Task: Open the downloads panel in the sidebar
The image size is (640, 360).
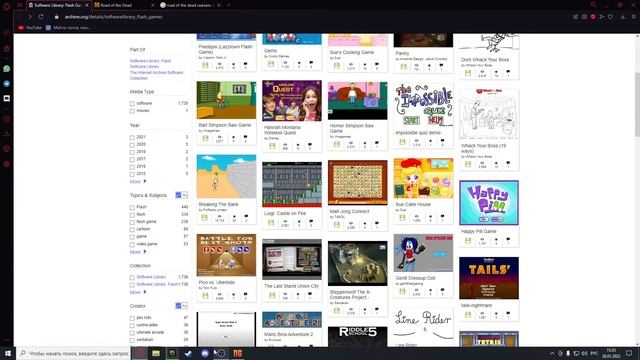Action: coord(7,133)
